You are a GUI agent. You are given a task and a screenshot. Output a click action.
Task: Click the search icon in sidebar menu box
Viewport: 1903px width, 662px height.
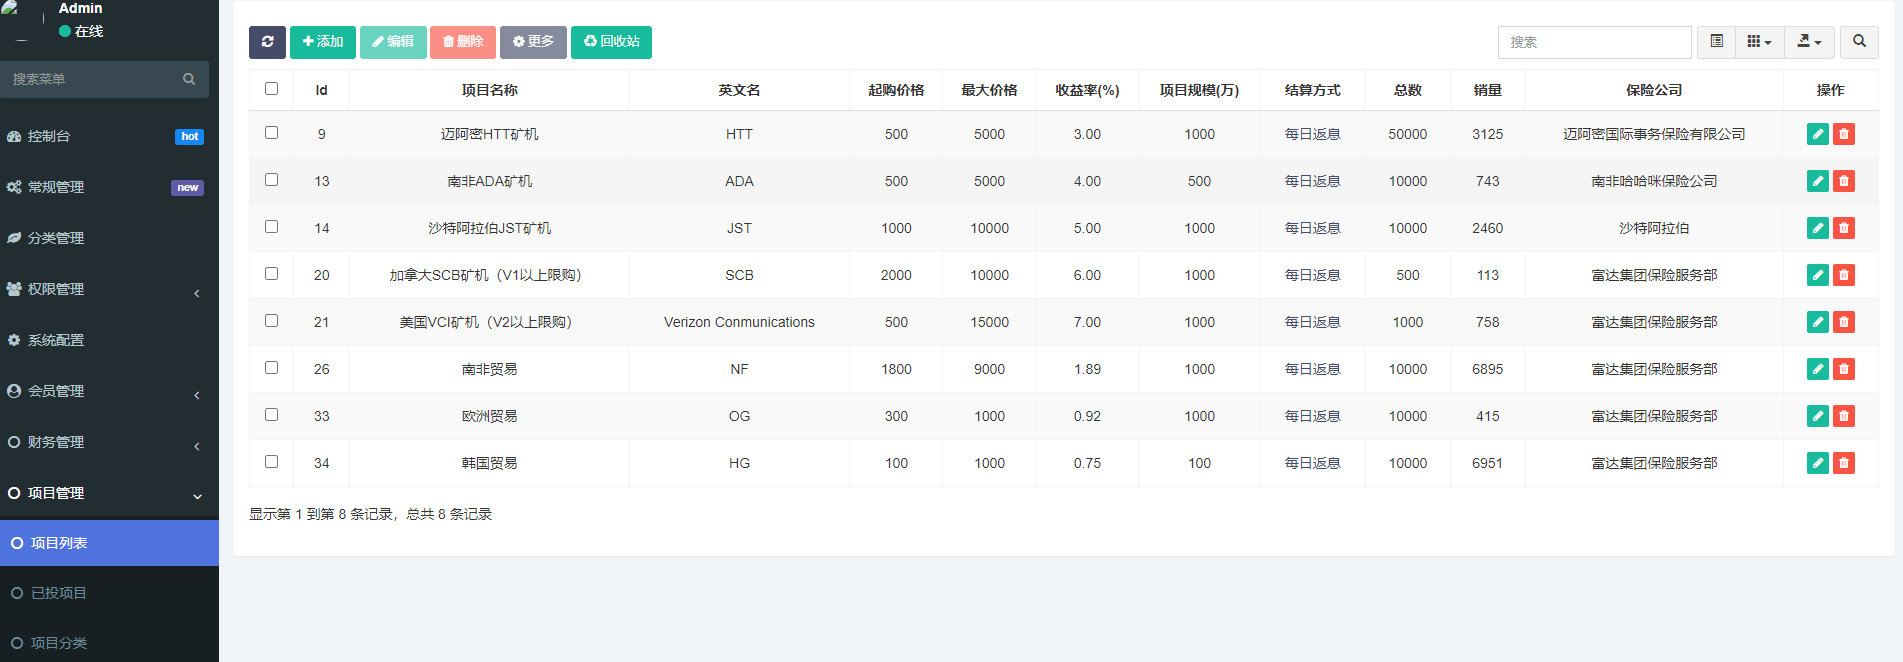[x=189, y=79]
